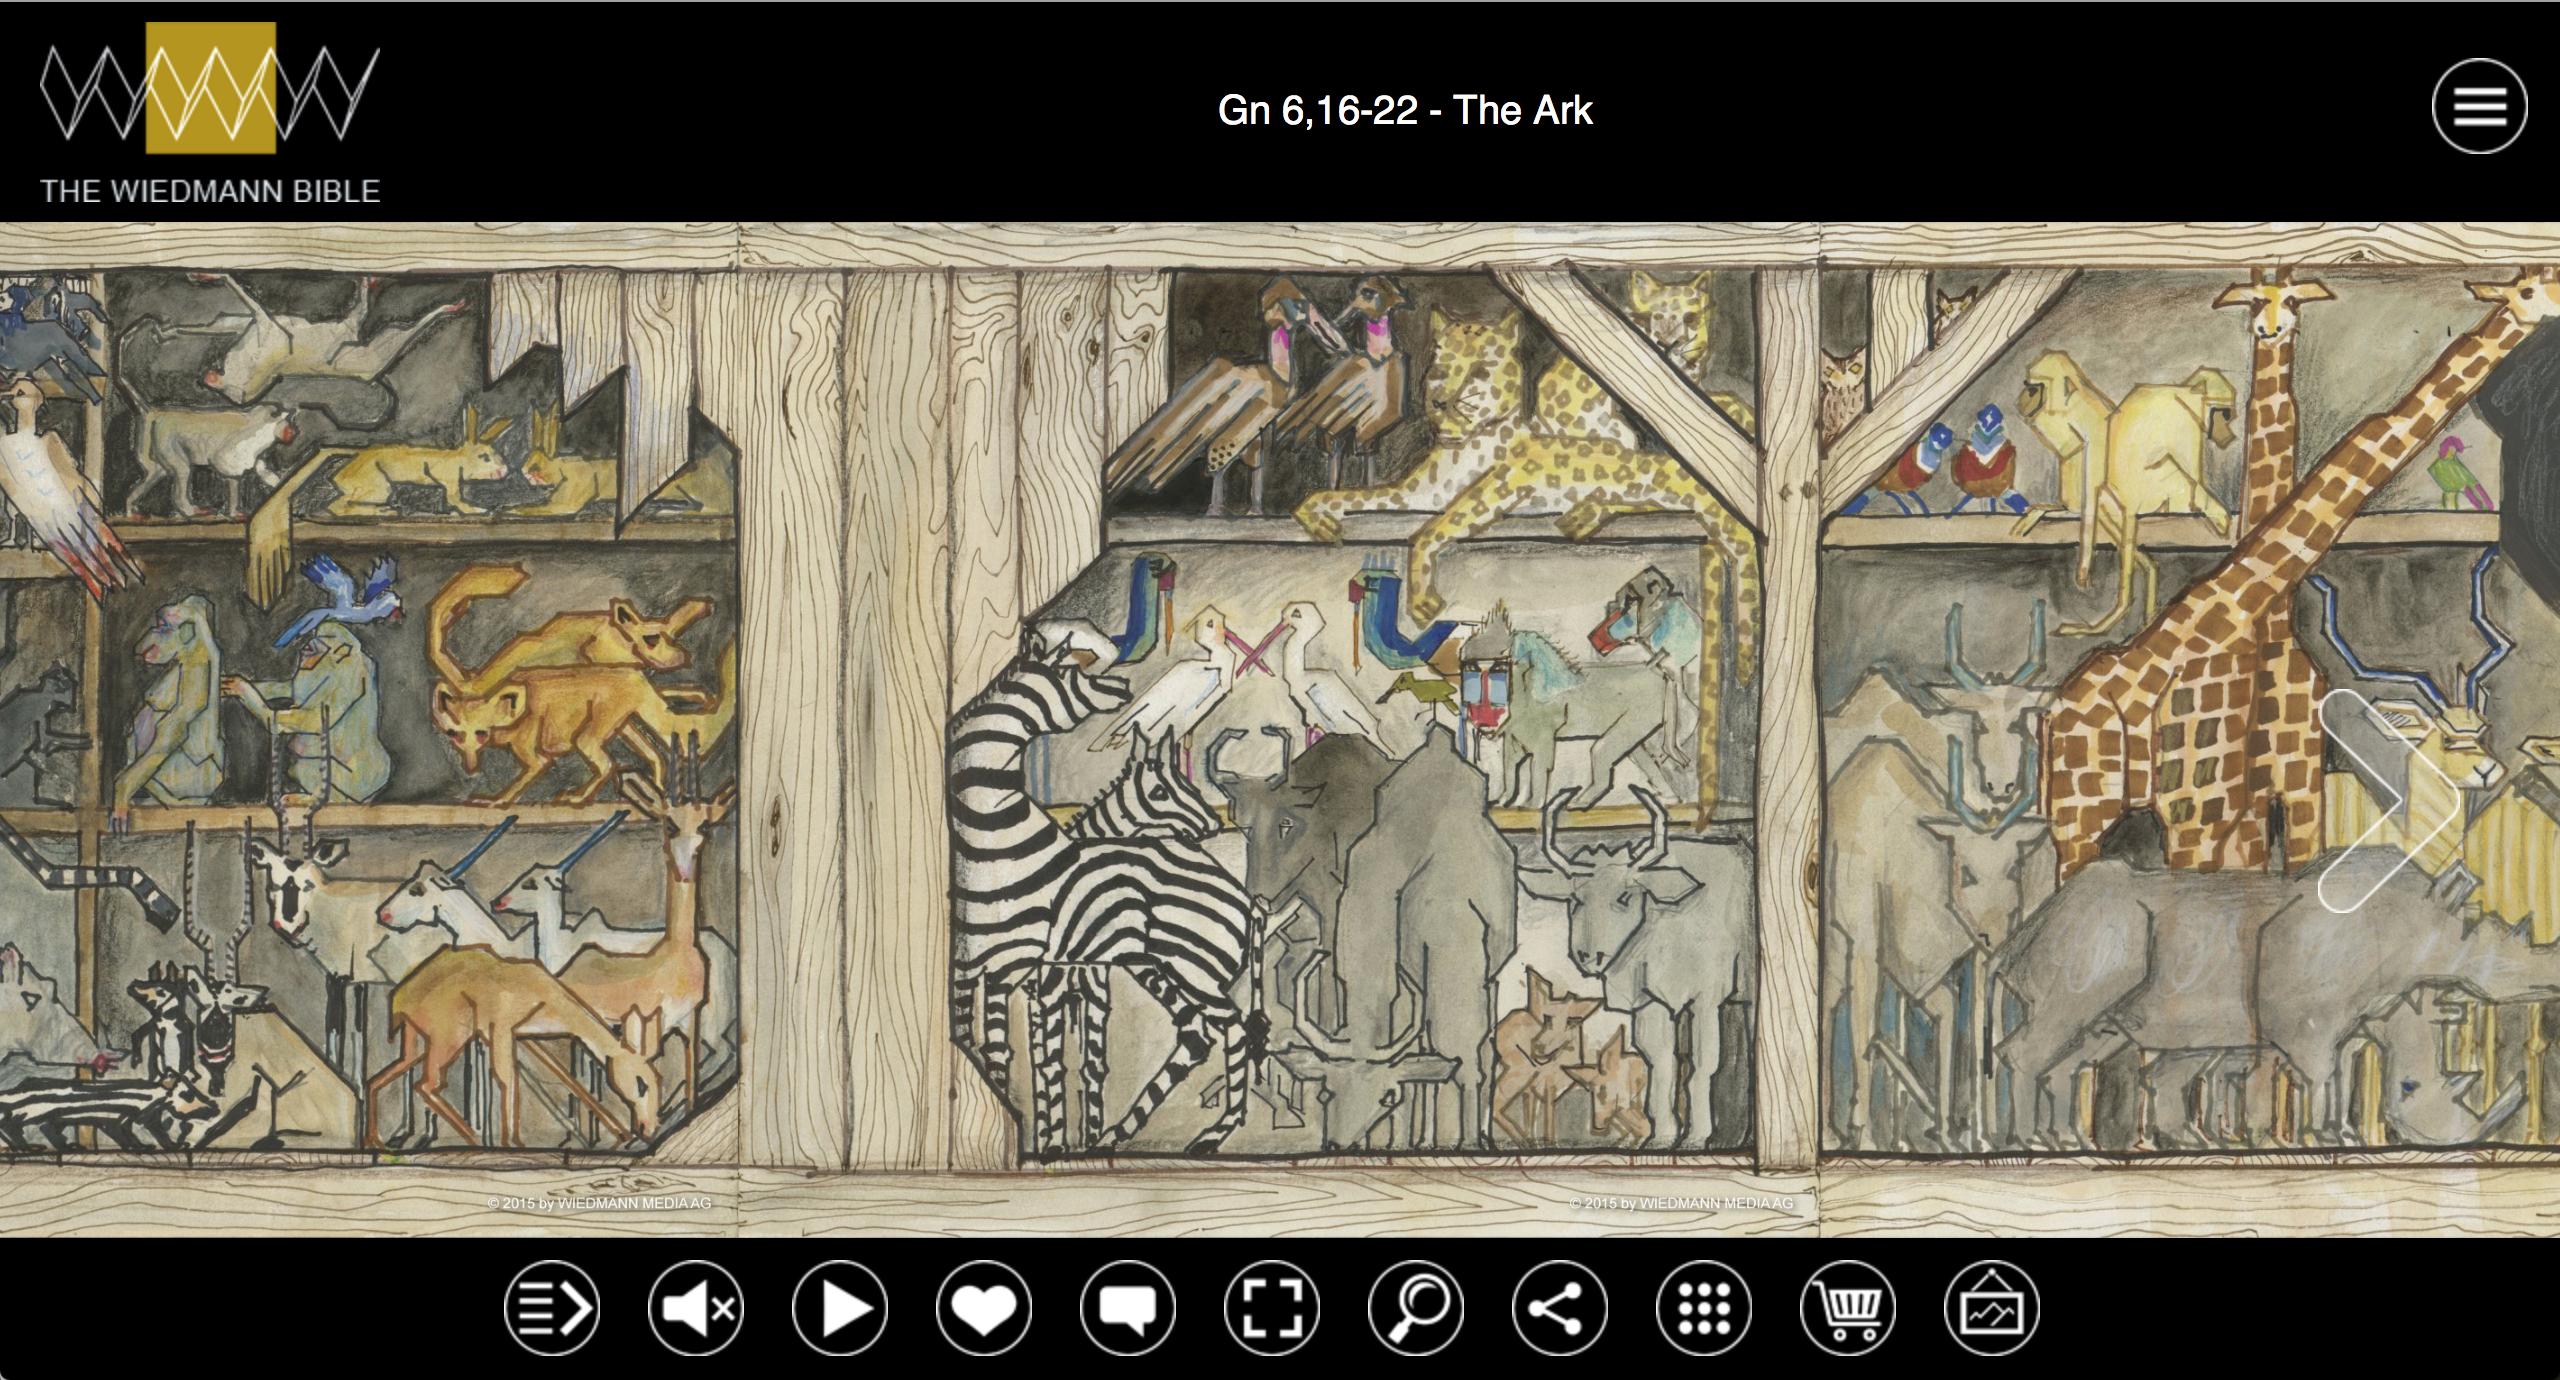2560x1380 pixels.
Task: Share this image using the share icon
Action: [1560, 1308]
